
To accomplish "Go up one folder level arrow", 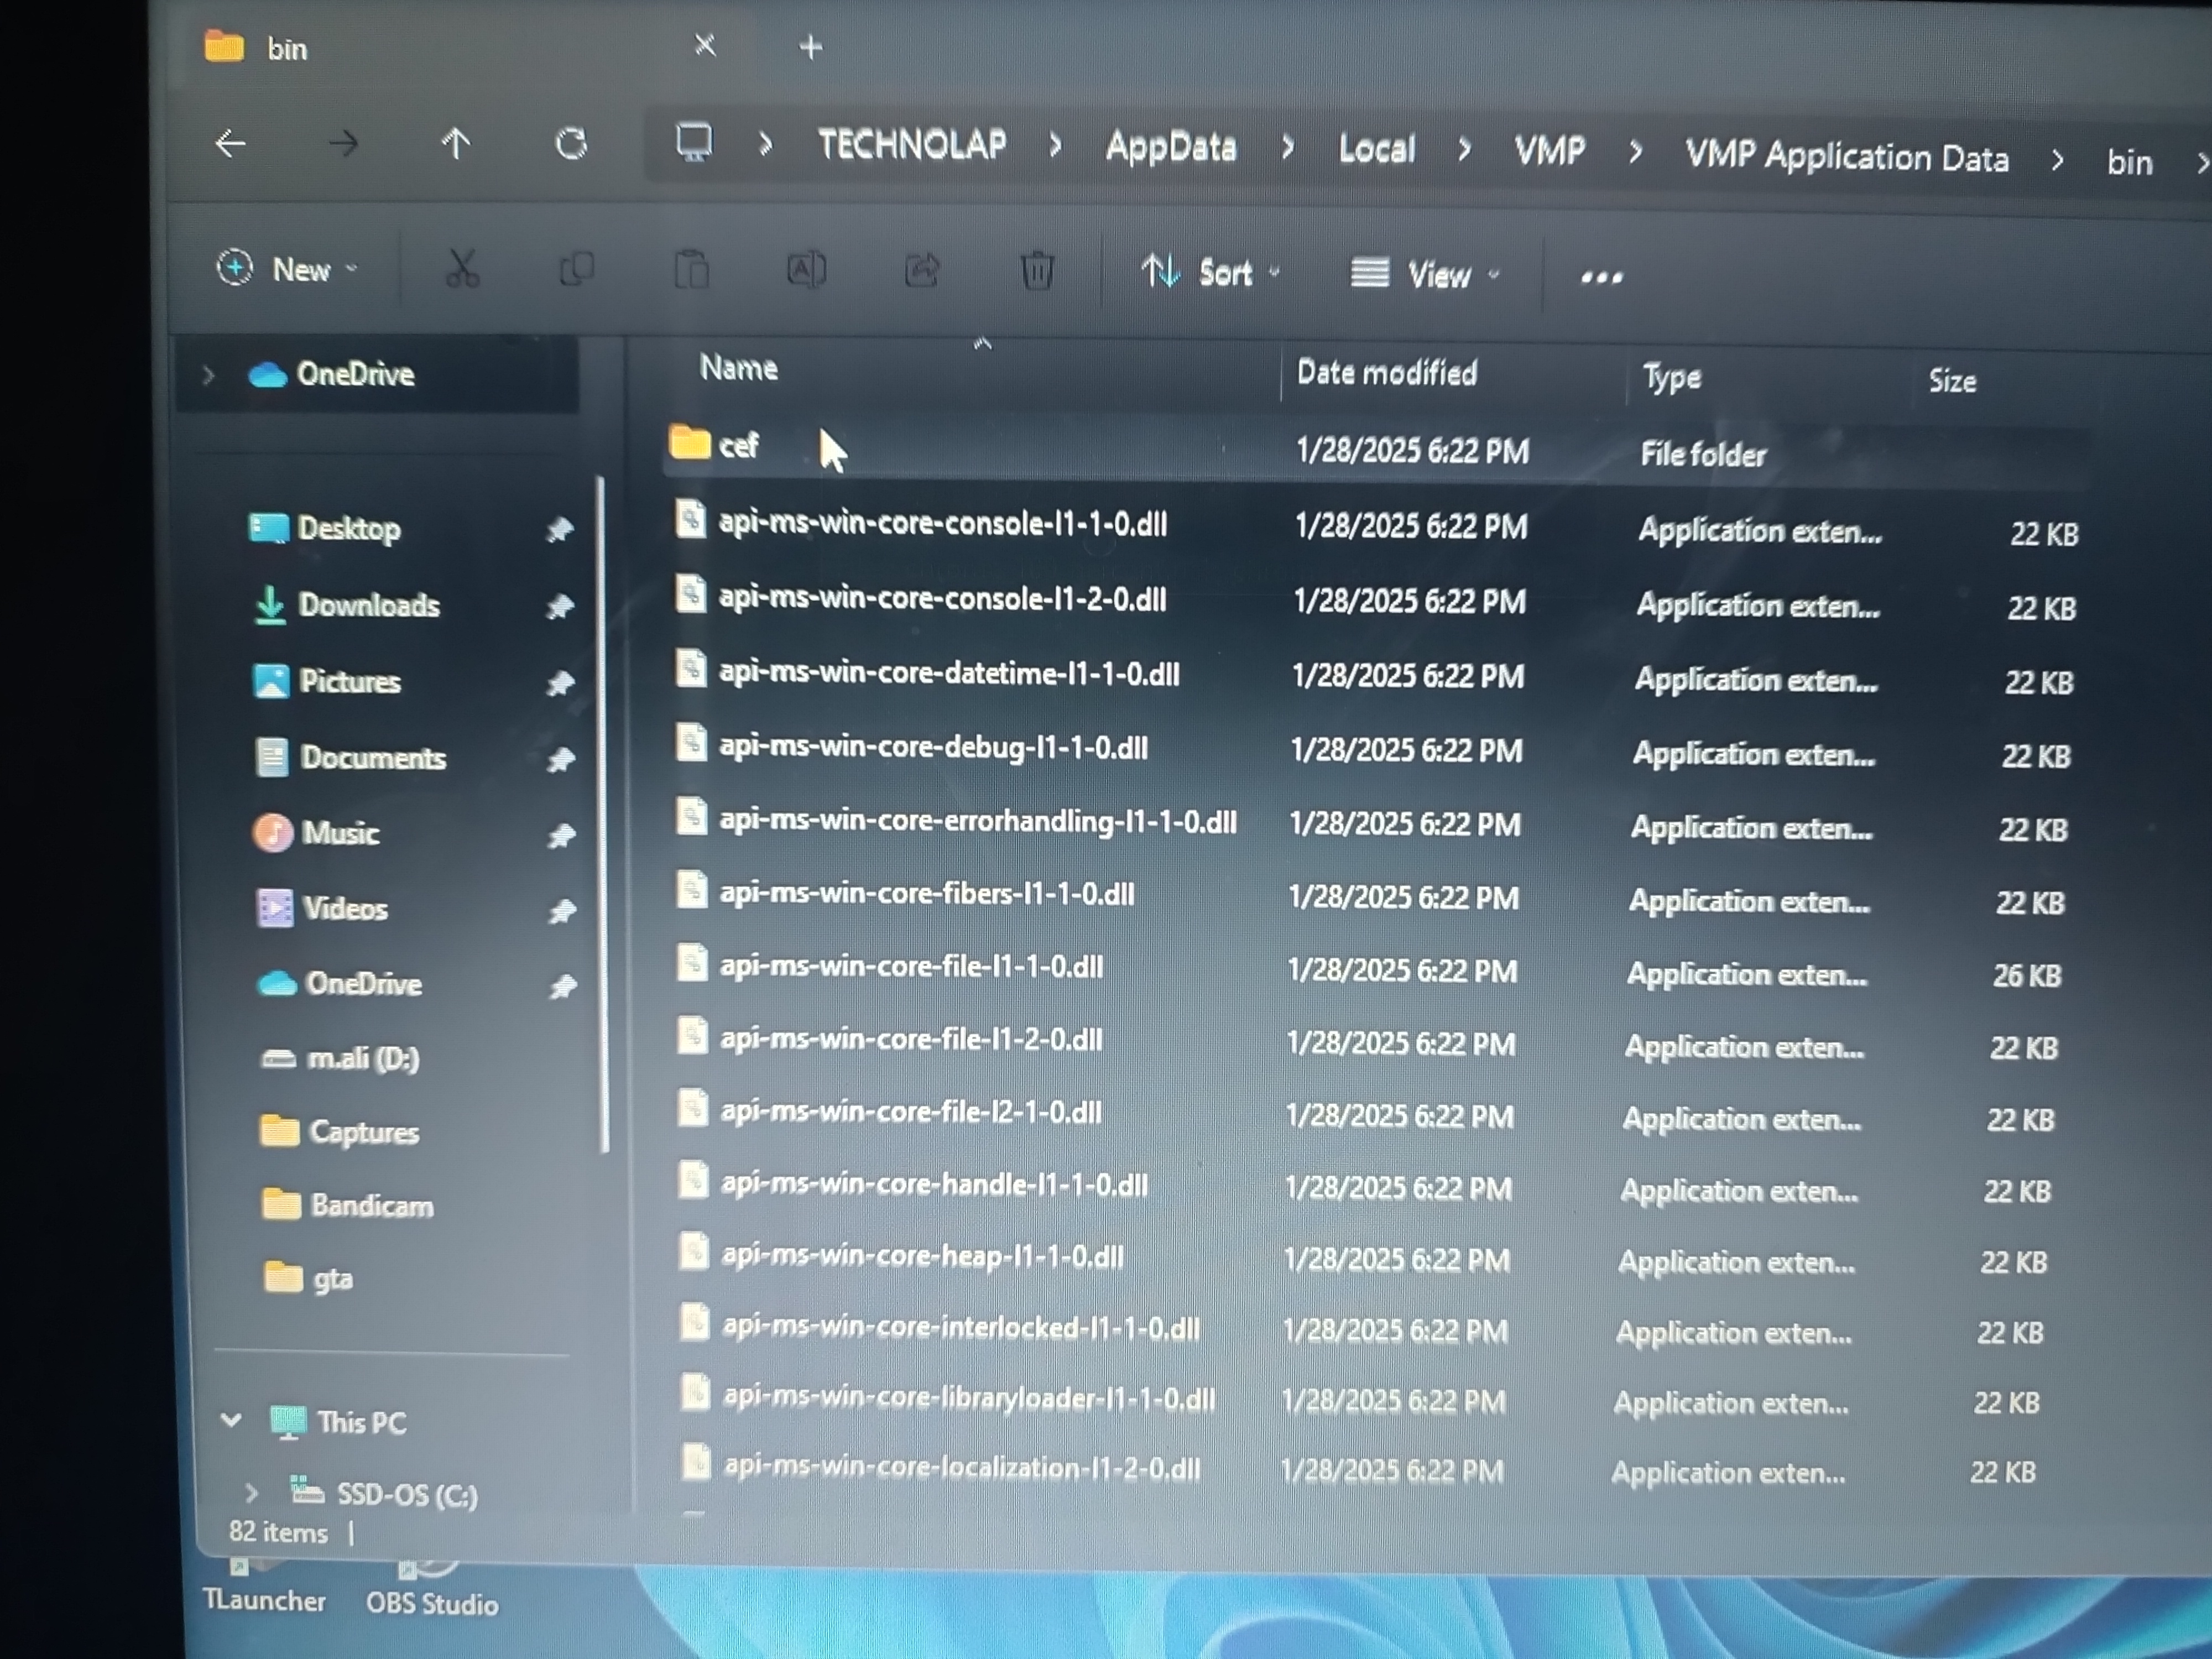I will (456, 144).
